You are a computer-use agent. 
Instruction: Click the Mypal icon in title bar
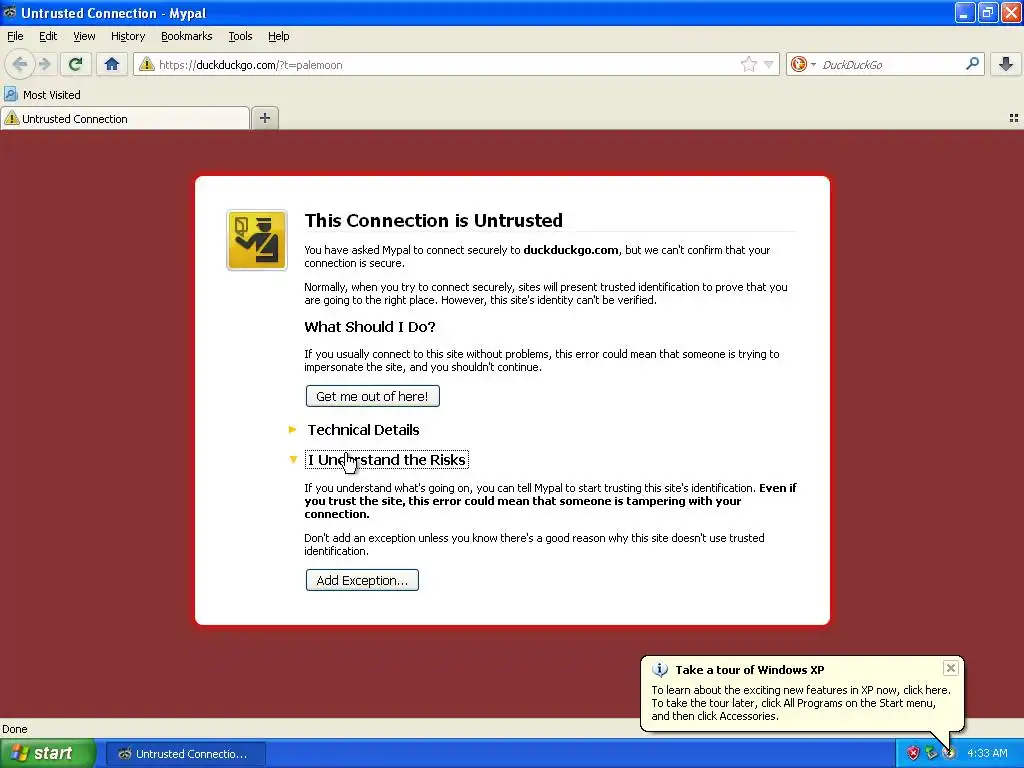(x=10, y=12)
